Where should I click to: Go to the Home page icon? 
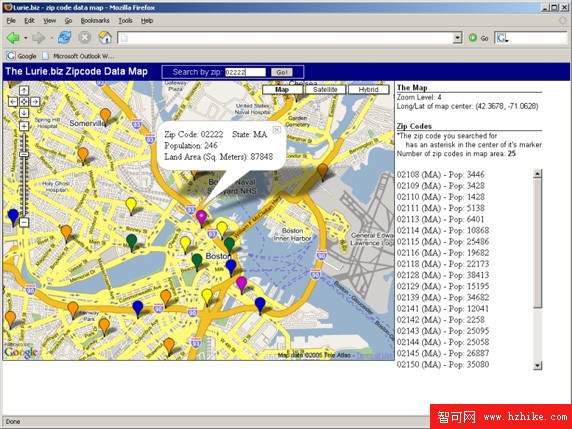tap(105, 38)
